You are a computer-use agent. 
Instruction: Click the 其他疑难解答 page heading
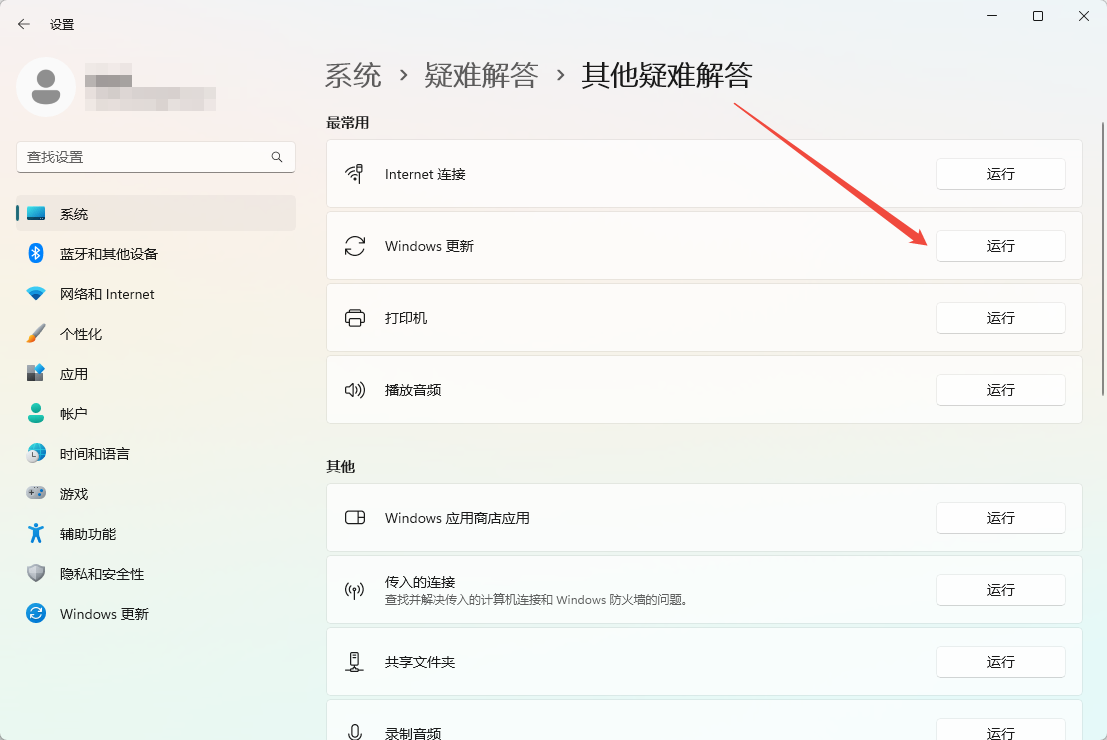666,75
